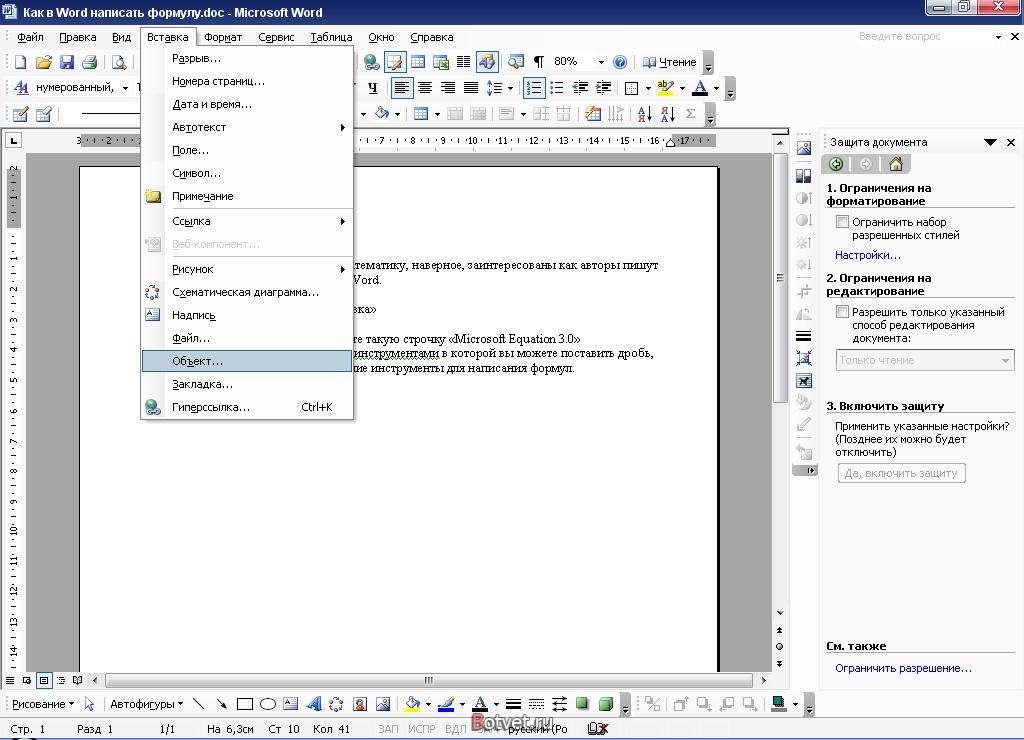Select 'Номера страниц...' menu item
The width and height of the screenshot is (1024, 740).
(x=248, y=82)
